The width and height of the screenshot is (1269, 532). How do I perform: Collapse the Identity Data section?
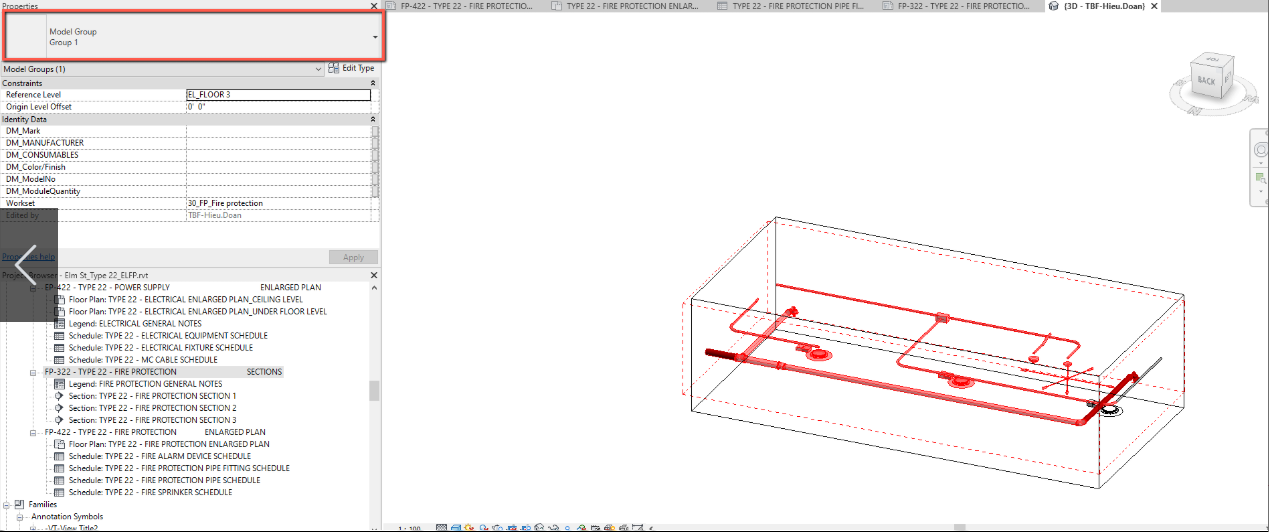click(373, 119)
